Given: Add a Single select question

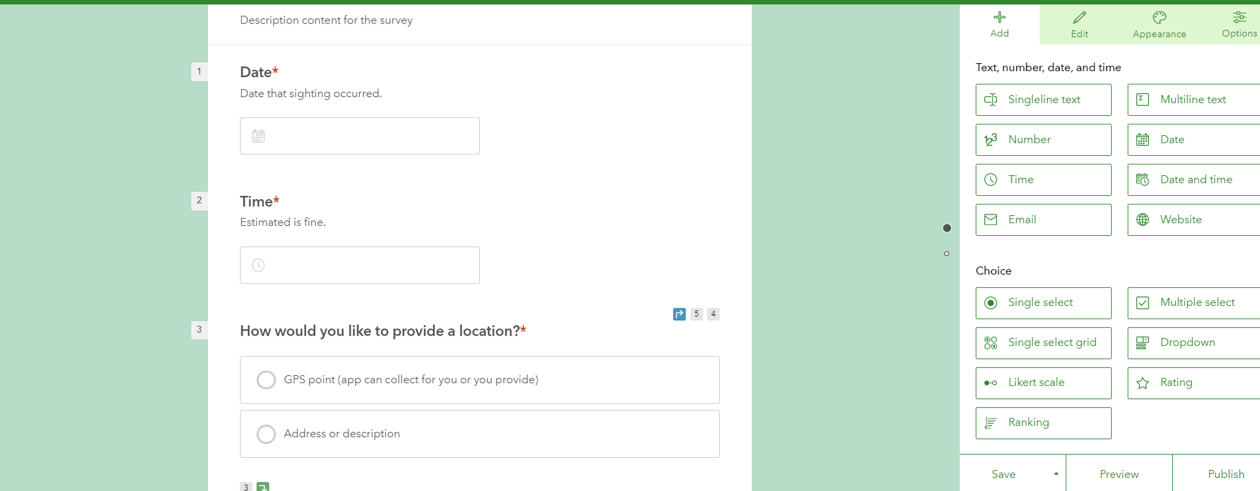Looking at the screenshot, I should (1043, 303).
